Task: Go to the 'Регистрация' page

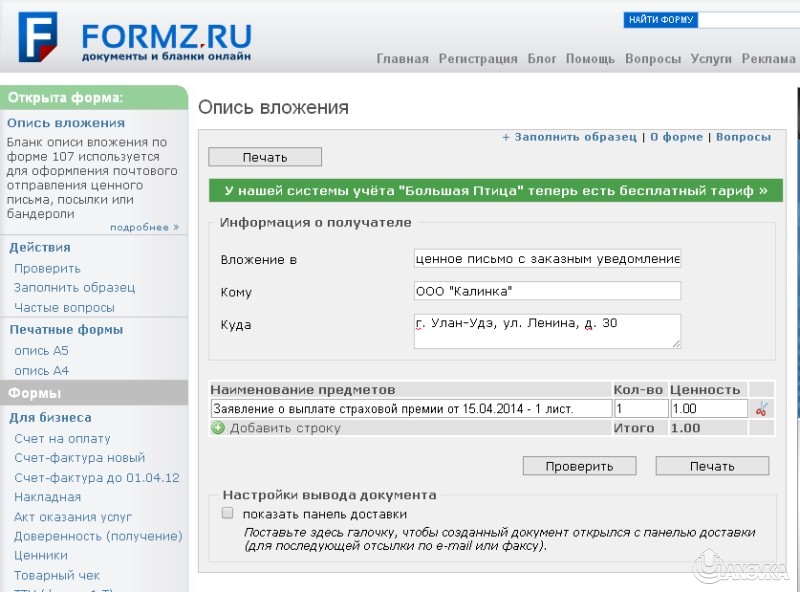Action: tap(478, 59)
